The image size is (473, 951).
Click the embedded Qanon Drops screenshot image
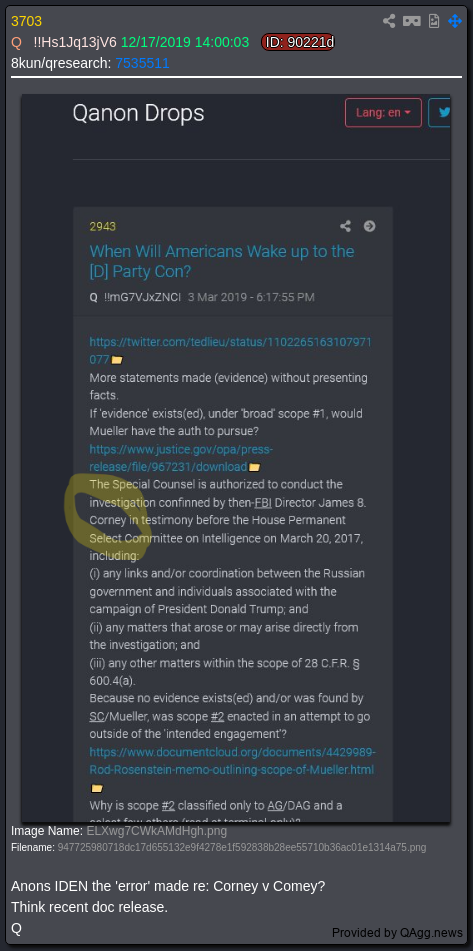pyautogui.click(x=236, y=458)
